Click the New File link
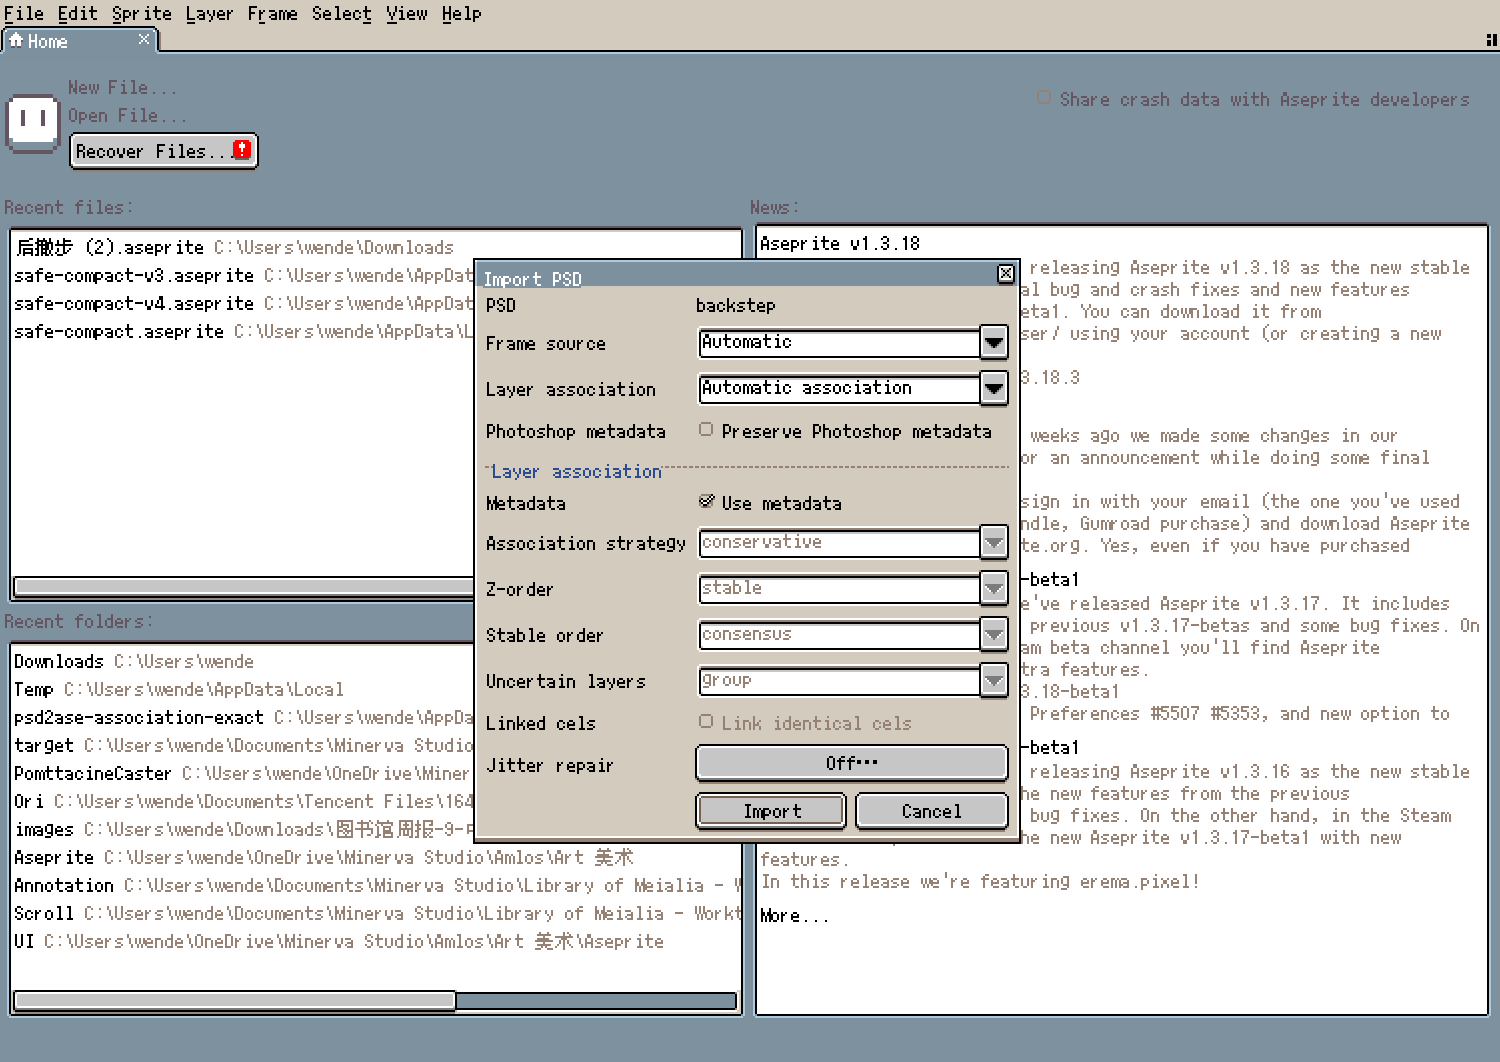The image size is (1500, 1062). tap(122, 88)
